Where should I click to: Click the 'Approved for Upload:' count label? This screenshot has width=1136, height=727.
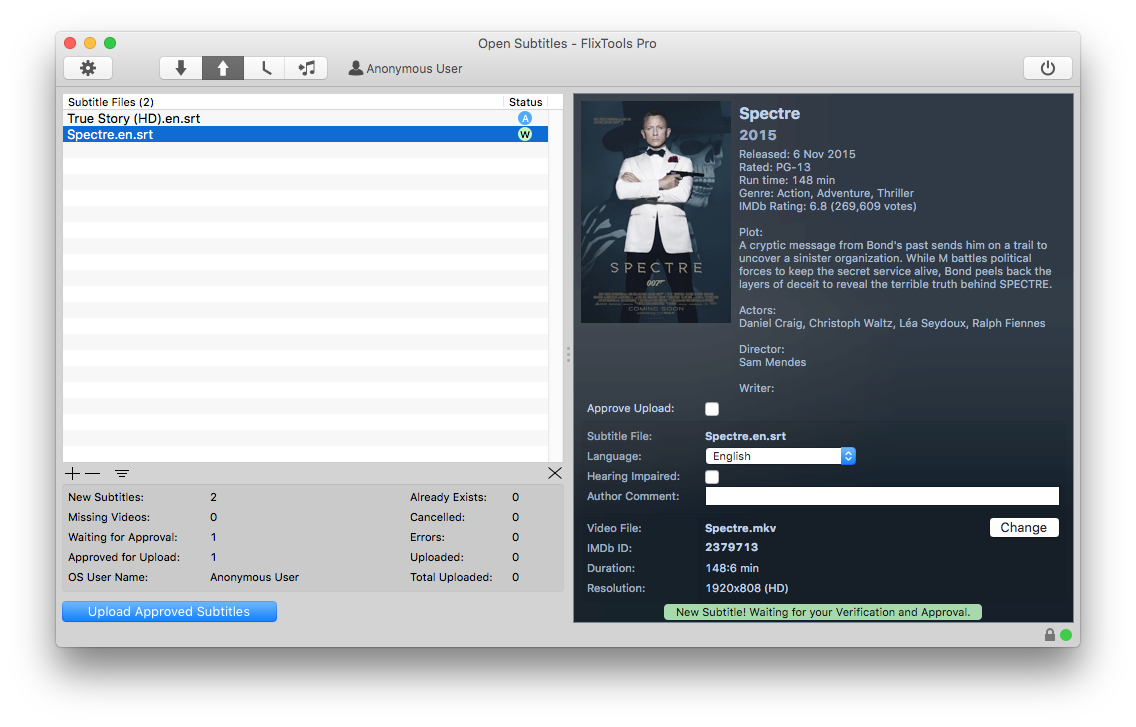[124, 557]
